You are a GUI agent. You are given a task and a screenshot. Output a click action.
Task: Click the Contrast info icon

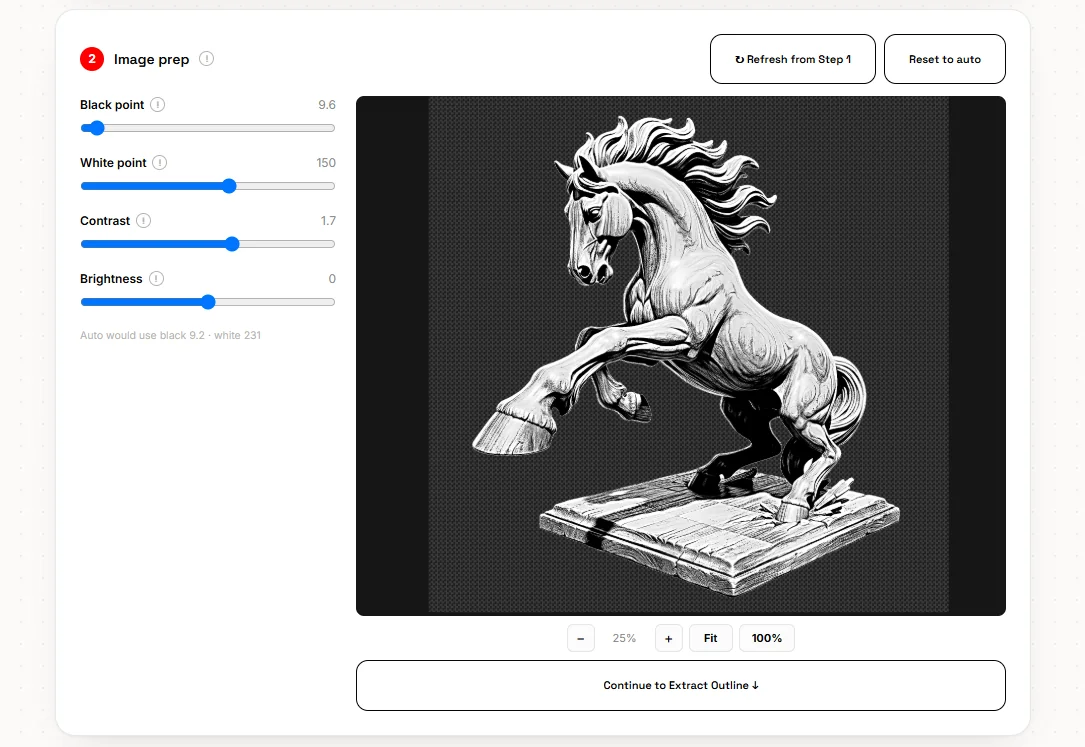click(x=143, y=221)
